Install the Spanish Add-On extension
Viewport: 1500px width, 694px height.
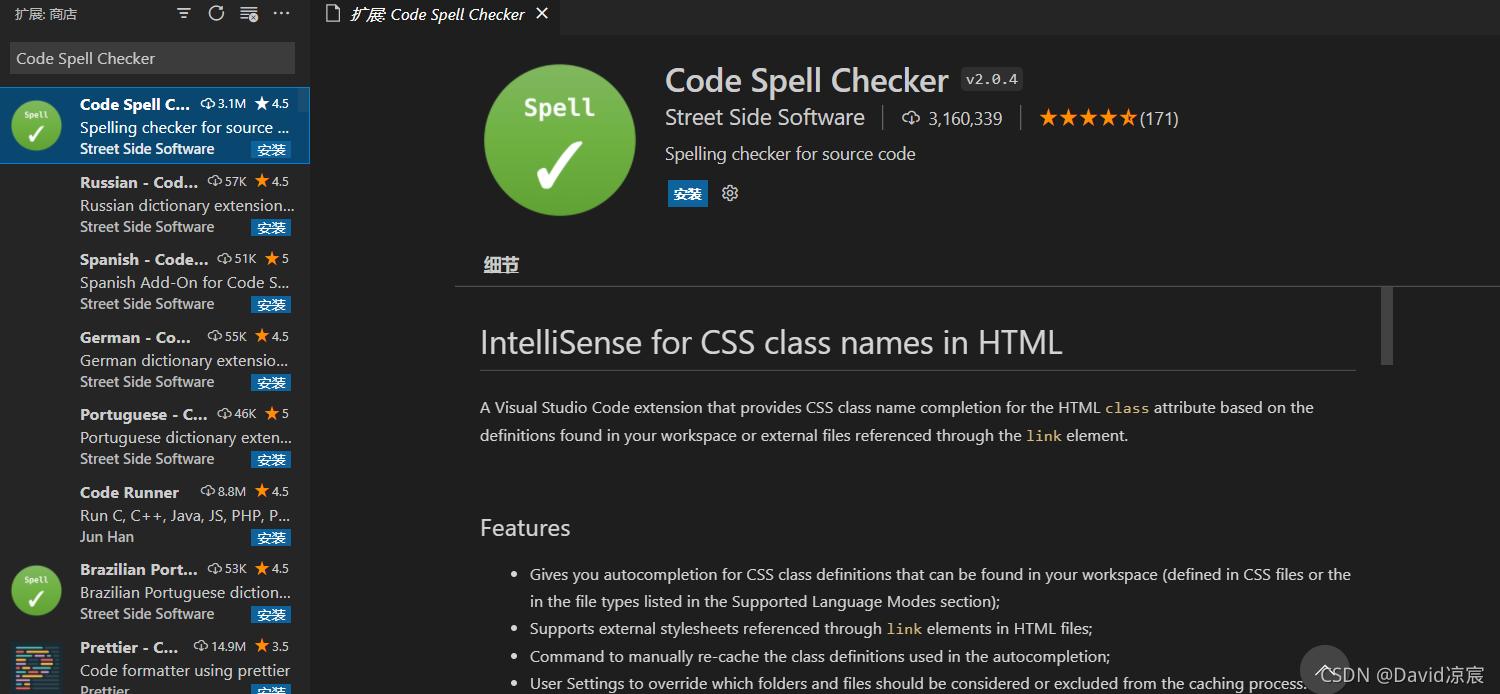[271, 305]
